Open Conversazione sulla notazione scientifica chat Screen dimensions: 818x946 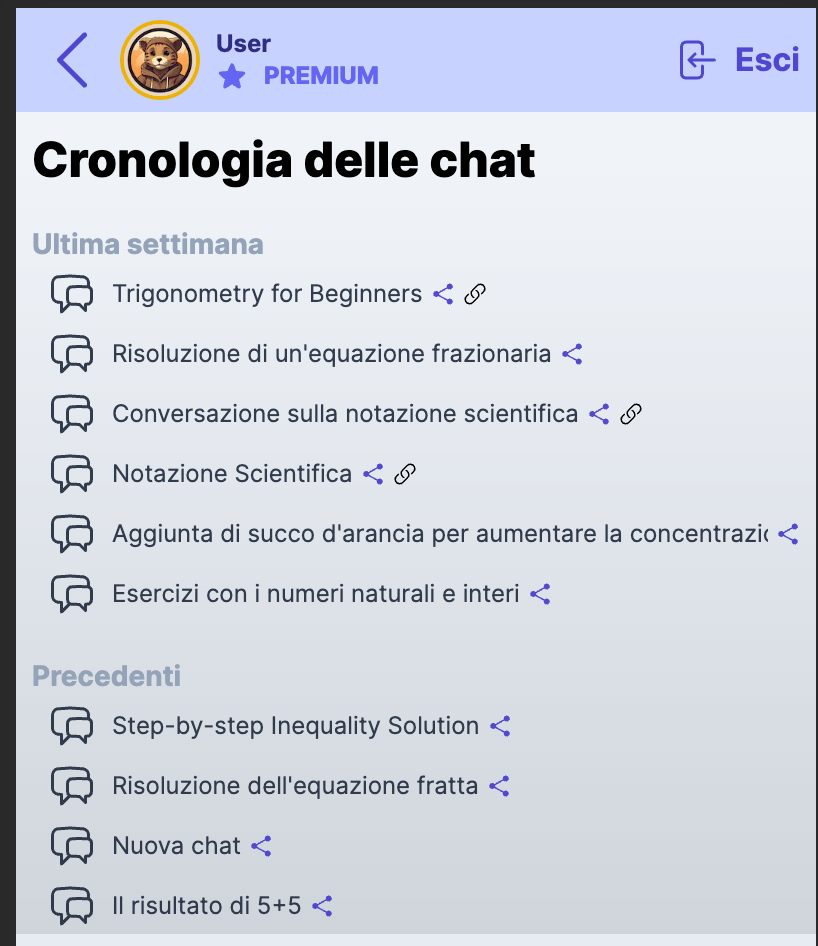[x=345, y=414]
